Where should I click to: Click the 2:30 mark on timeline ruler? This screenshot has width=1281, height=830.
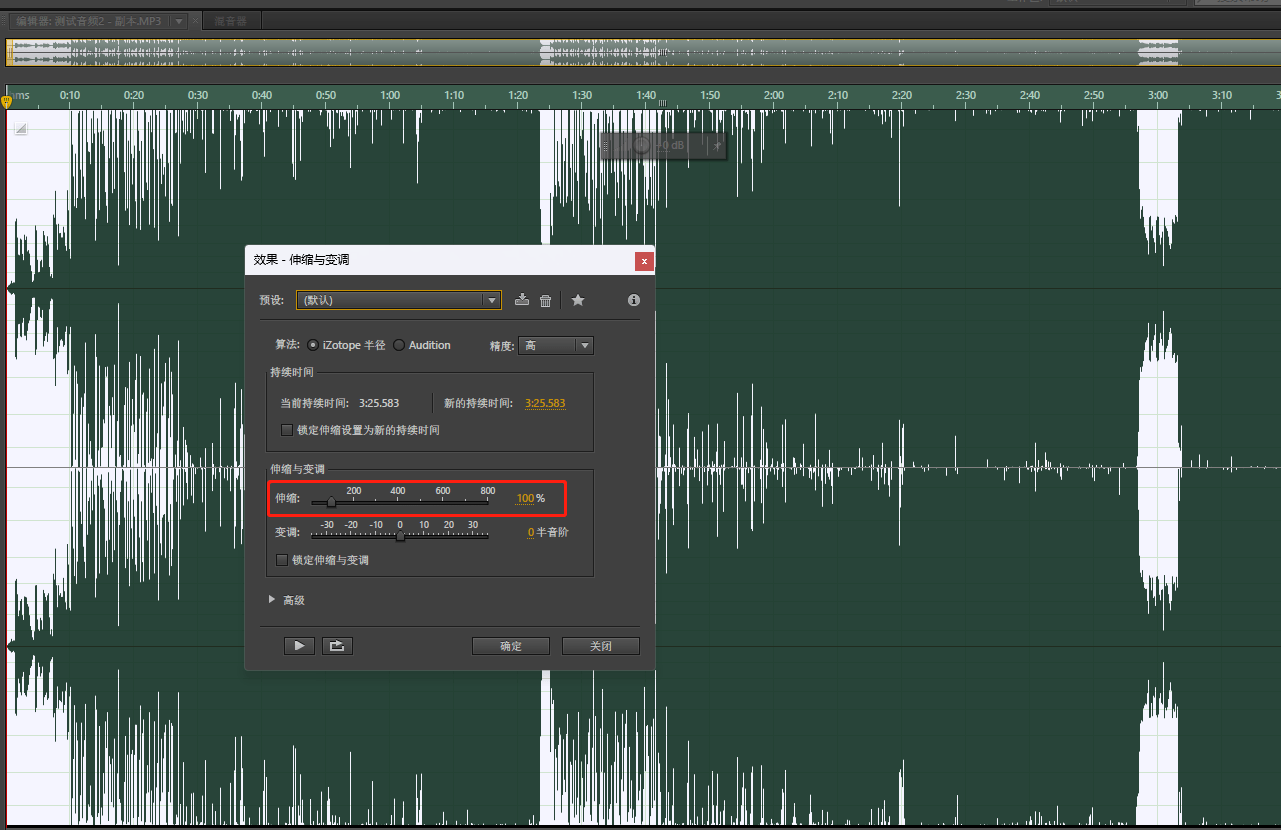[966, 96]
